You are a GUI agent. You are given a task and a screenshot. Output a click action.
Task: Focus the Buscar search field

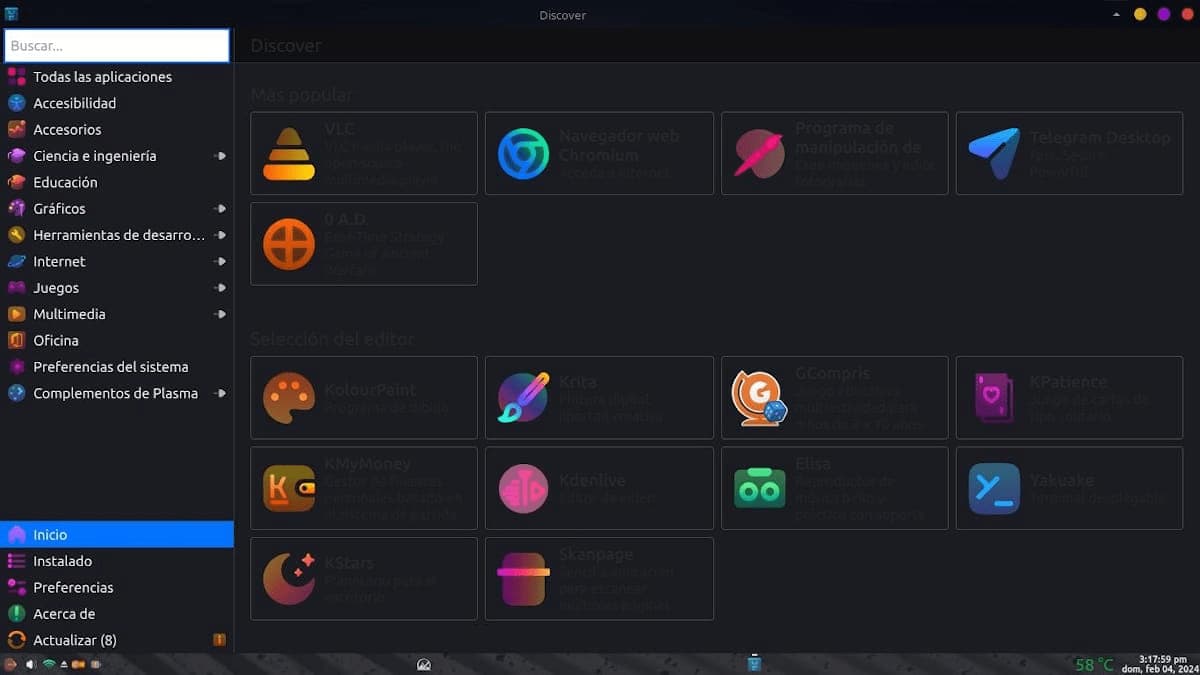pyautogui.click(x=117, y=46)
